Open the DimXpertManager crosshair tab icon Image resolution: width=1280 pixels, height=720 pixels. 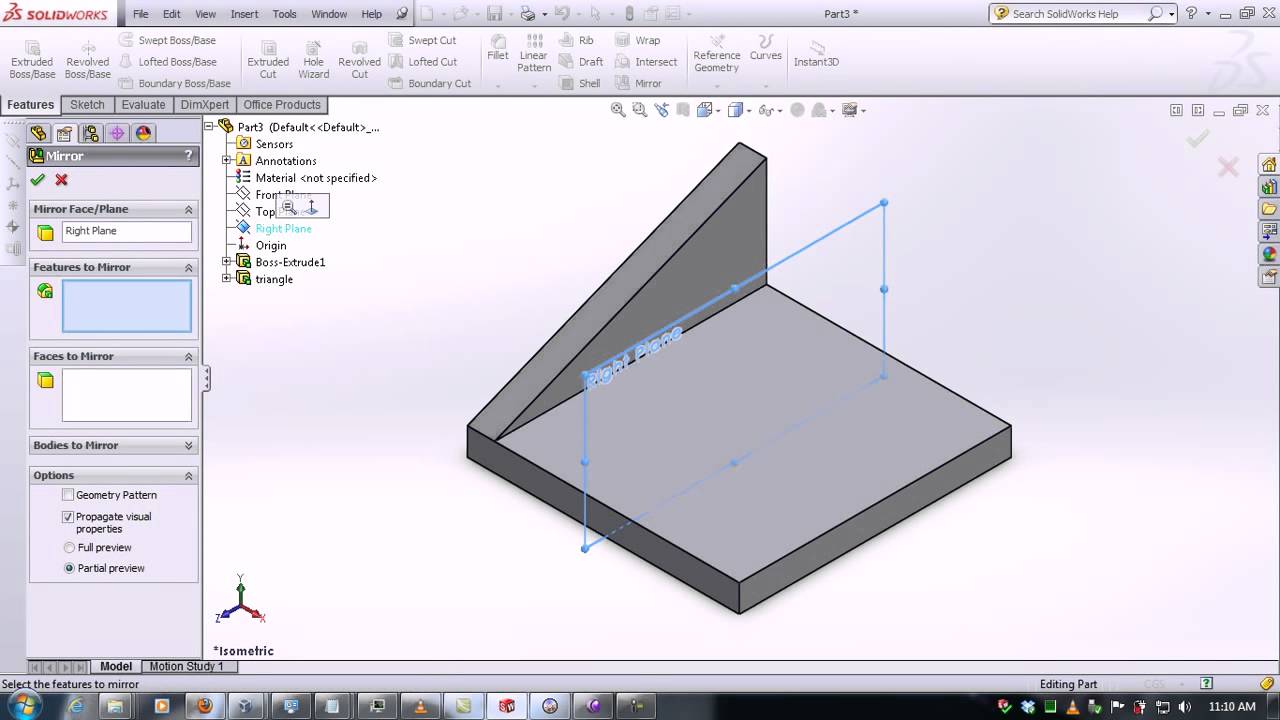pyautogui.click(x=117, y=133)
